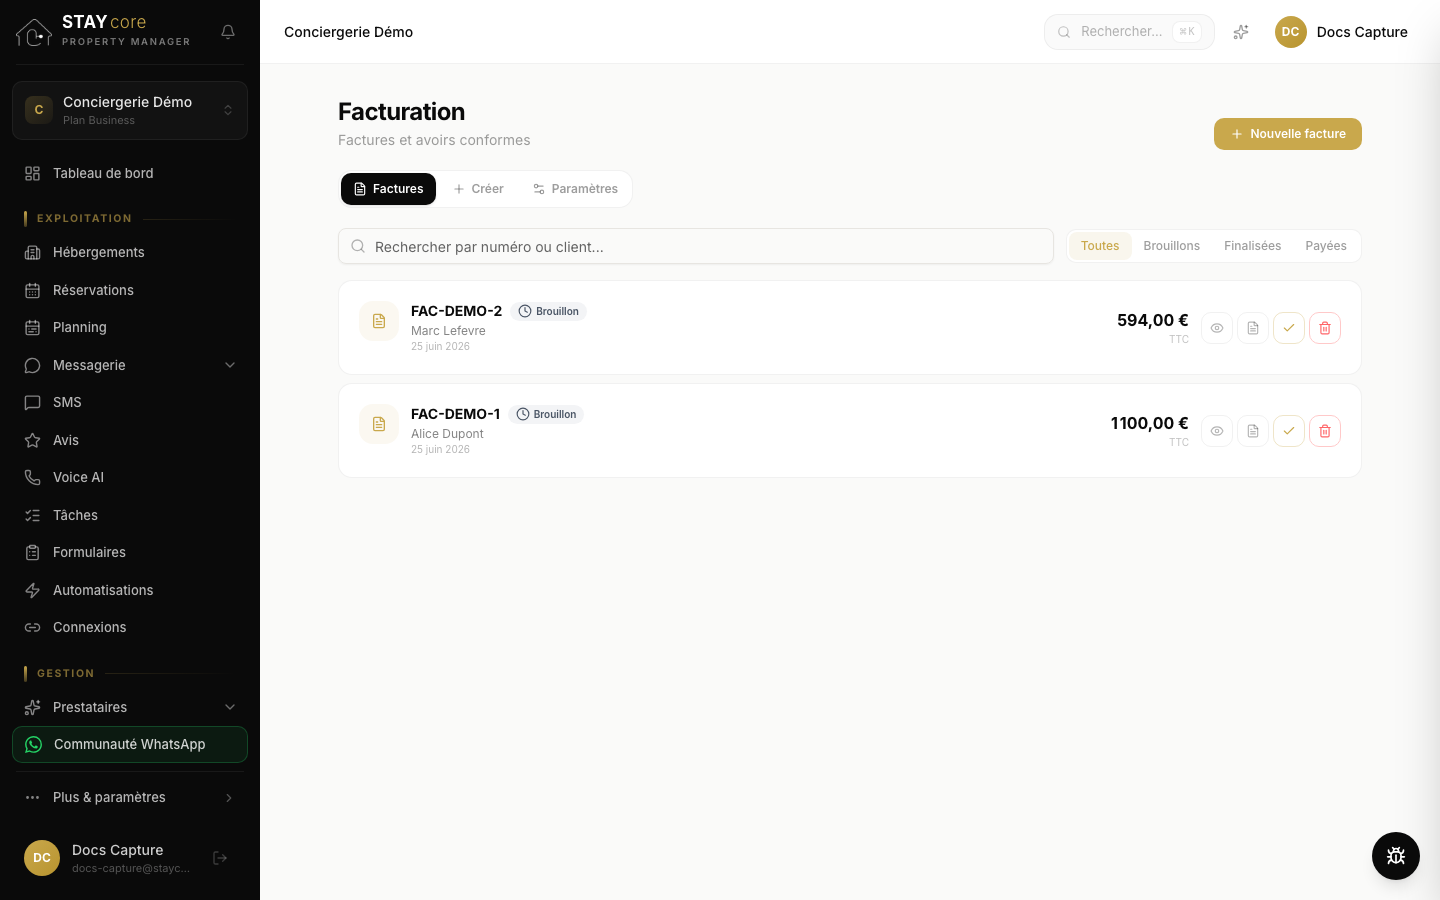Switch to the Créer tab
Screen dimensions: 1440x900
coord(478,189)
